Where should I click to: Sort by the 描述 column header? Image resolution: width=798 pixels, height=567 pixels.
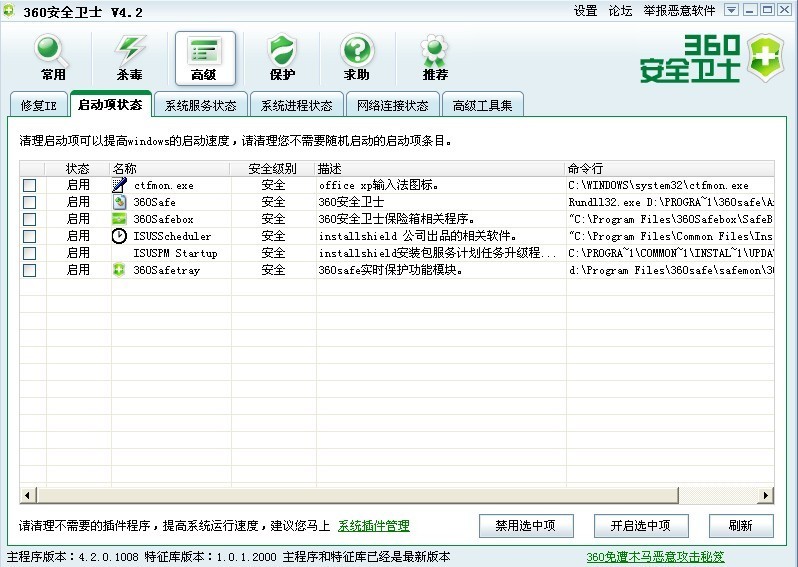[x=440, y=168]
